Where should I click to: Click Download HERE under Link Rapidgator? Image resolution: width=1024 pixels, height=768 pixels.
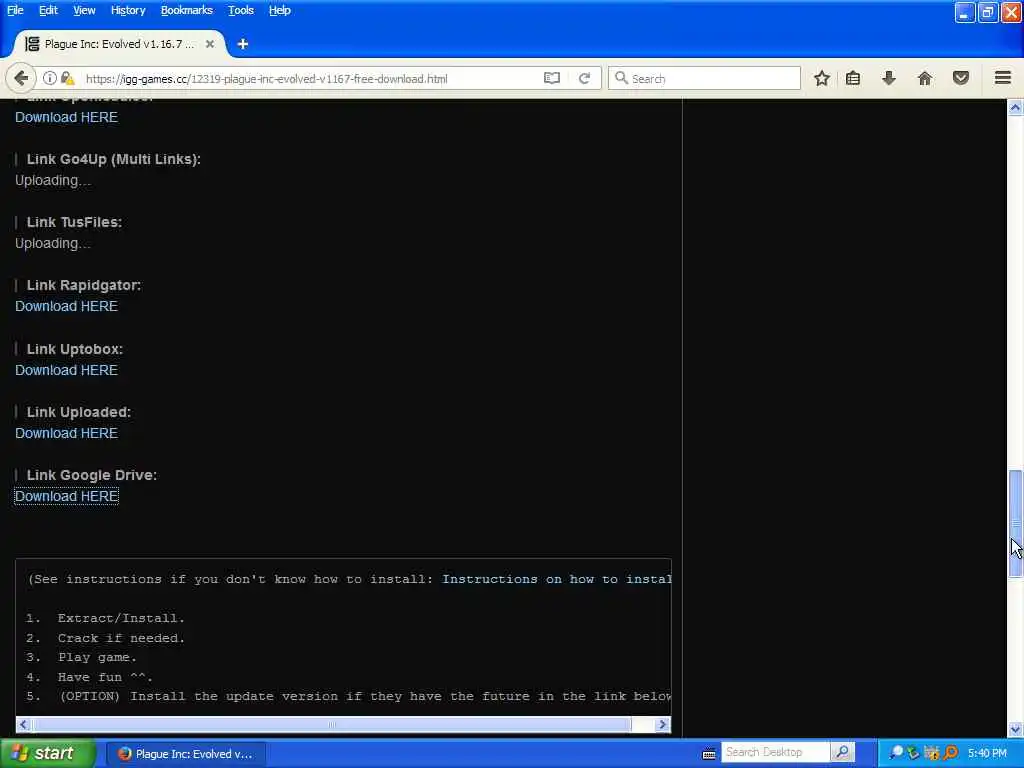coord(67,306)
